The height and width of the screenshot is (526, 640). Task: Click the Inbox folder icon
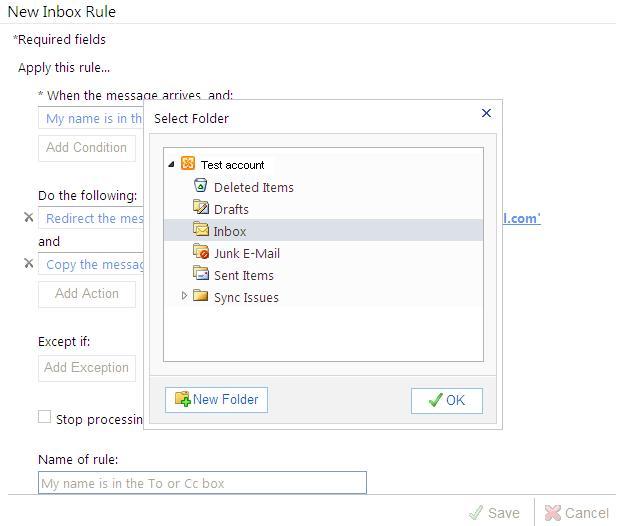(200, 230)
